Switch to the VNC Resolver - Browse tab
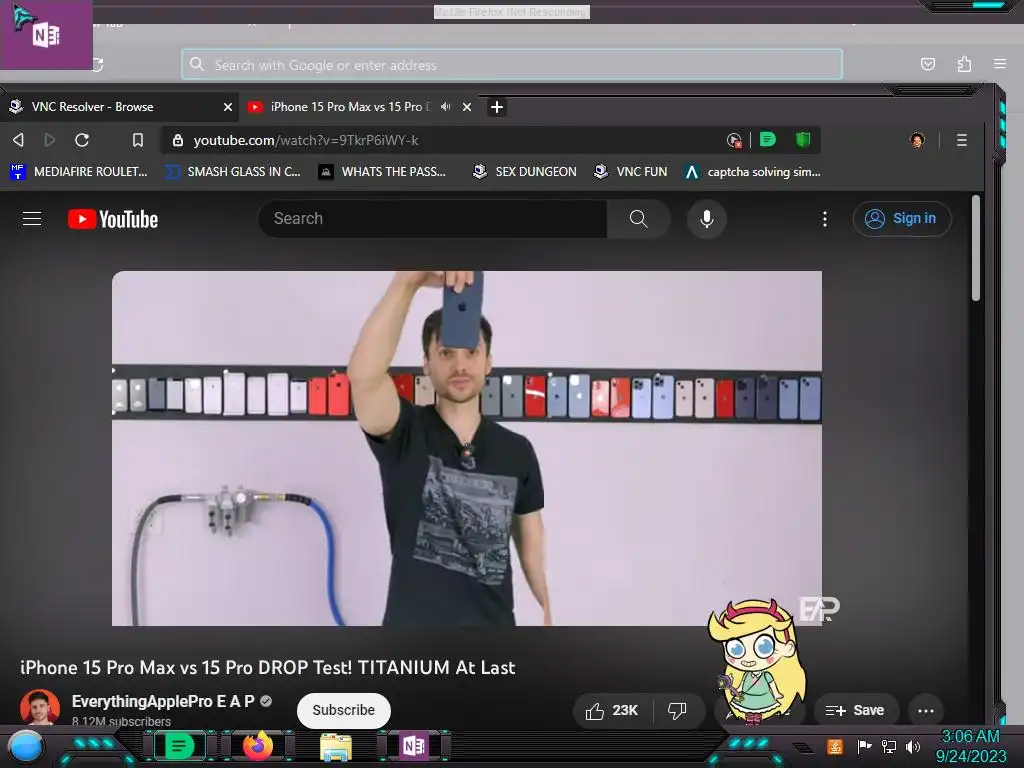 [x=121, y=106]
